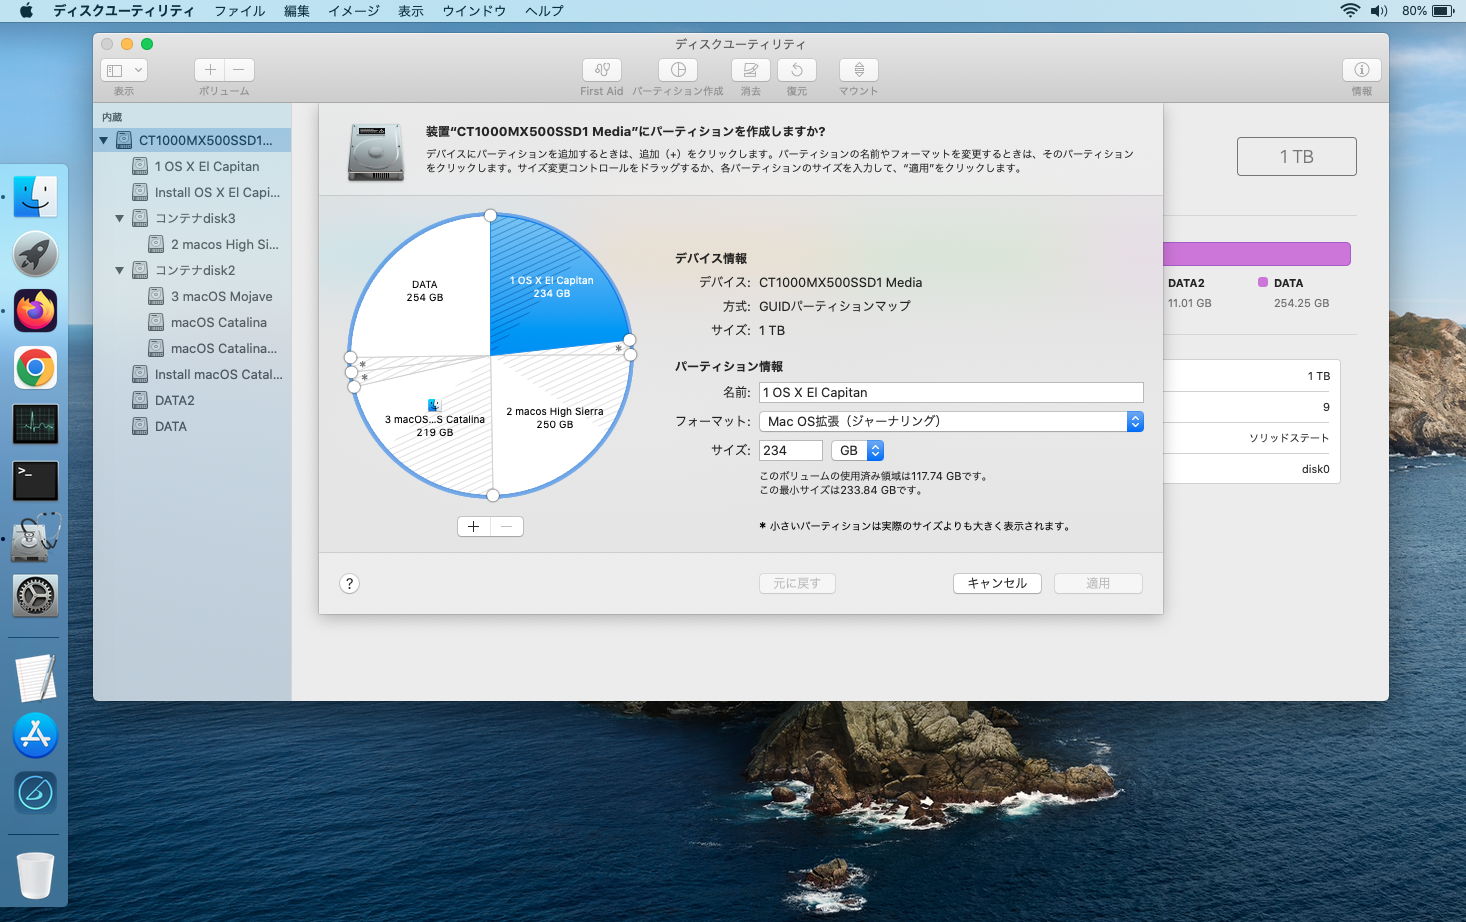Viewport: 1466px width, 922px height.
Task: Collapse コンテナdisk2 disclosure triangle
Action: pos(119,271)
